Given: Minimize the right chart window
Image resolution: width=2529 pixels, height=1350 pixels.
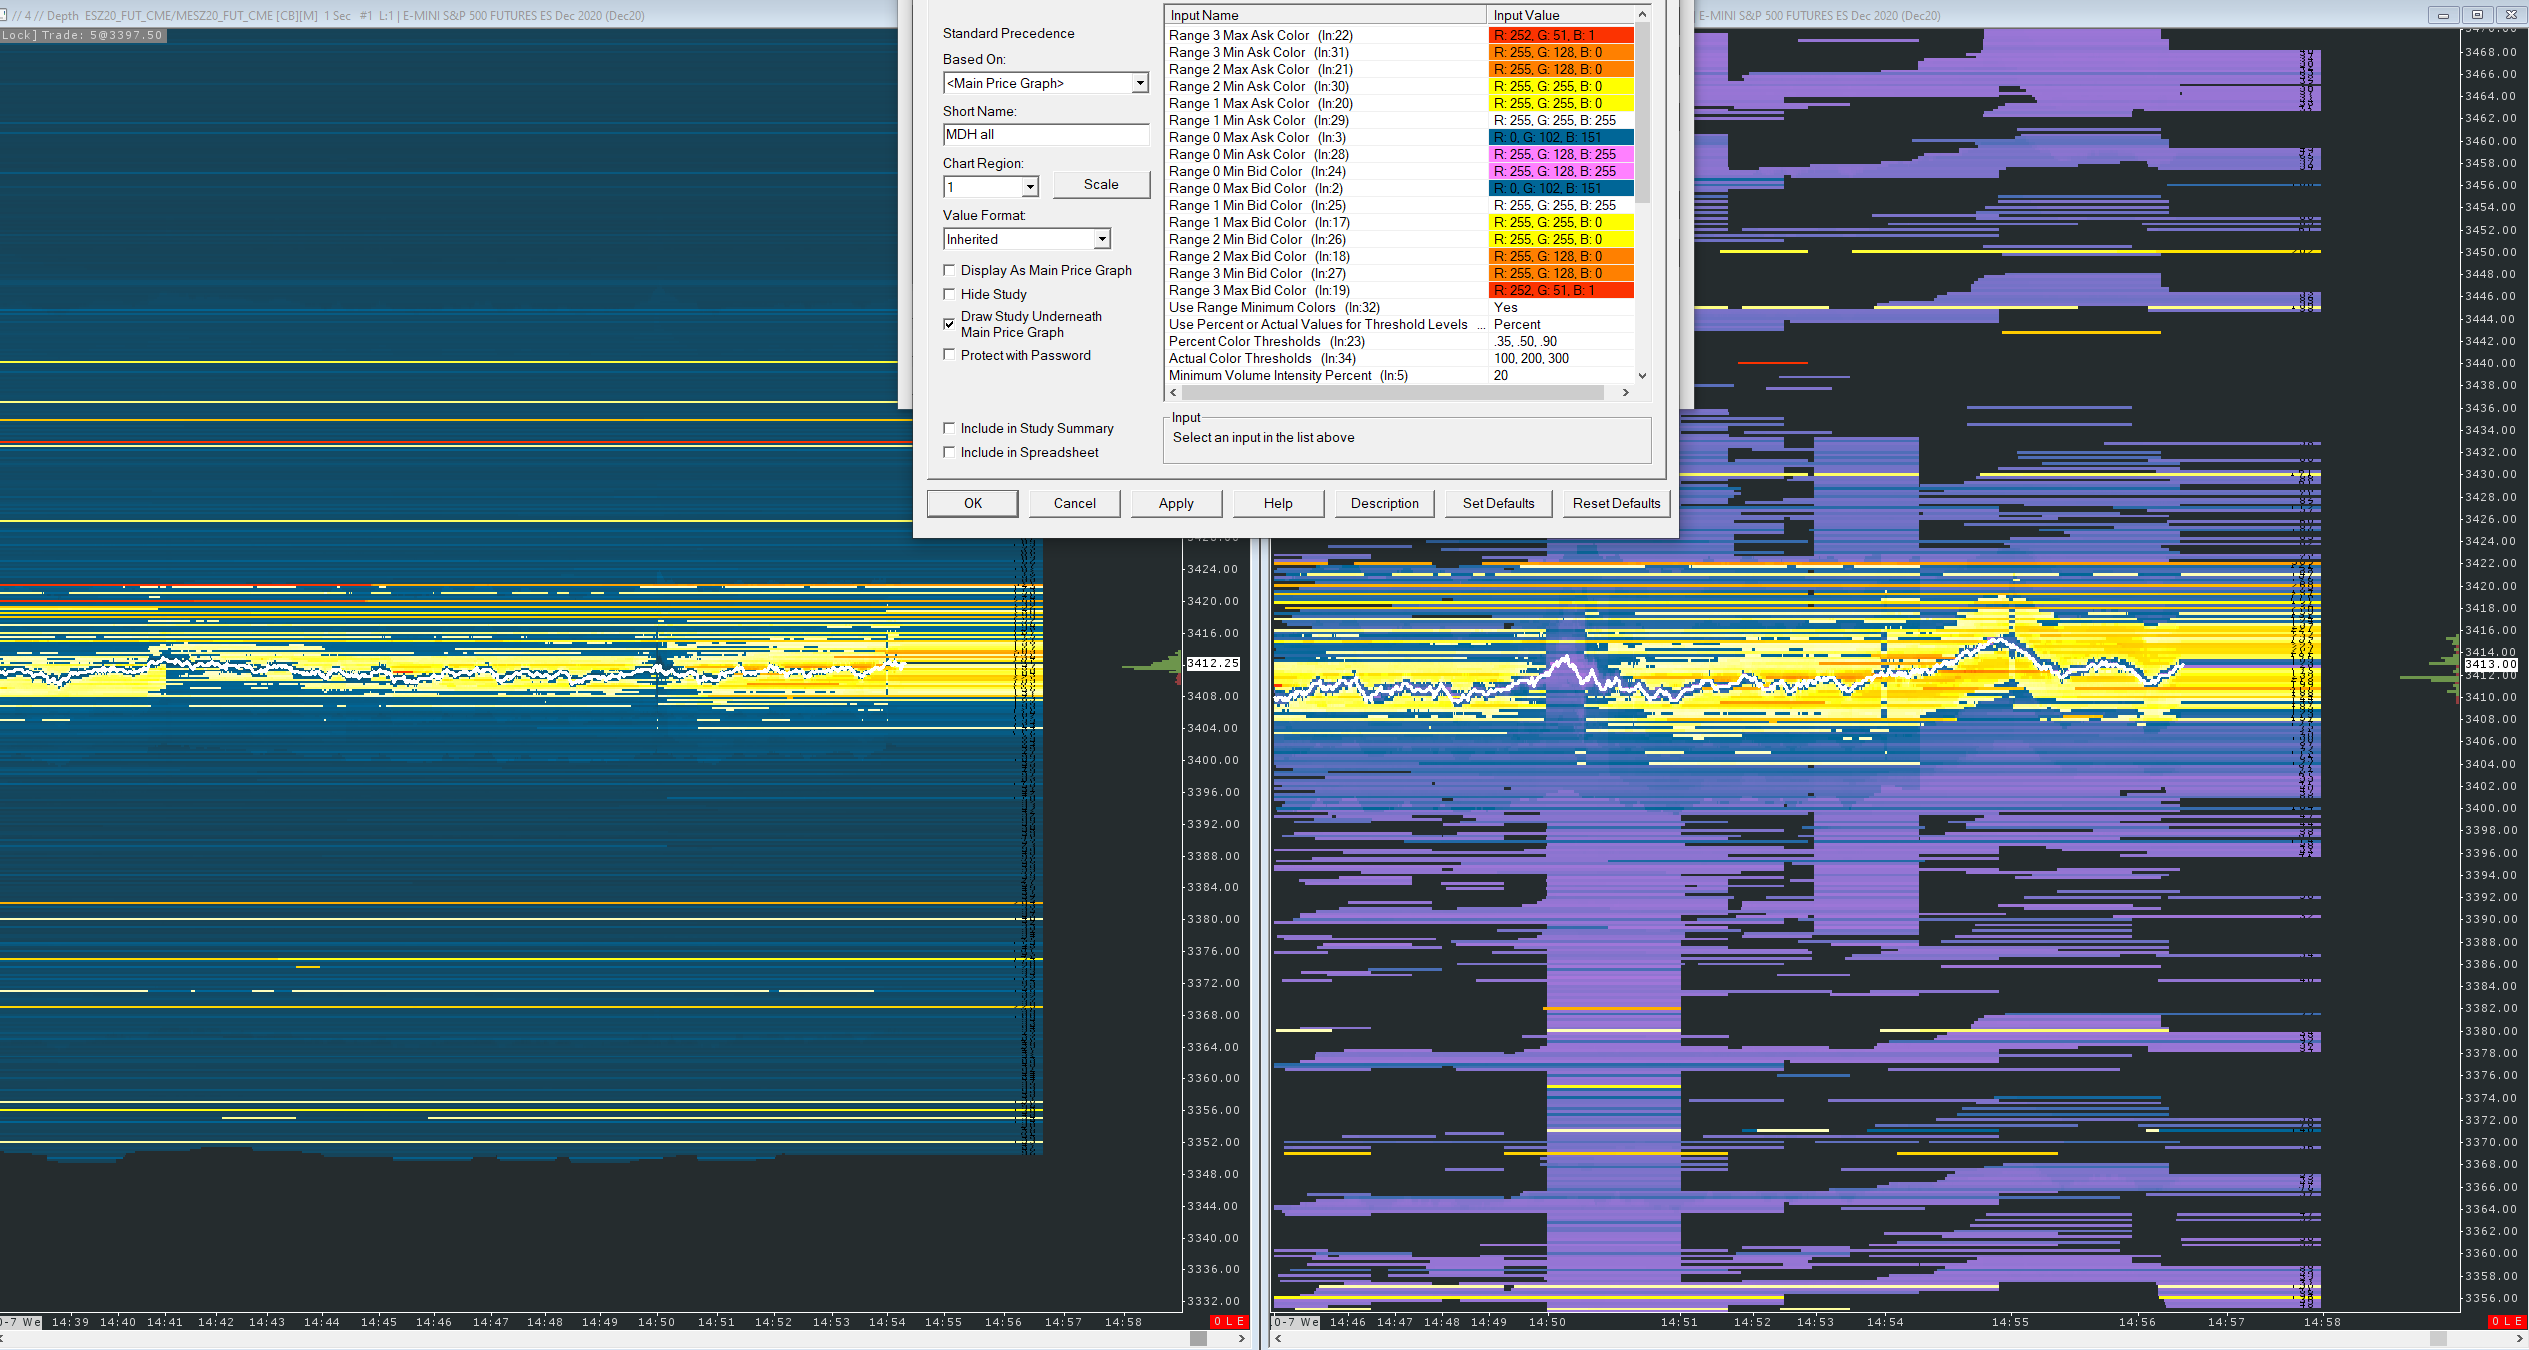Looking at the screenshot, I should (2443, 15).
